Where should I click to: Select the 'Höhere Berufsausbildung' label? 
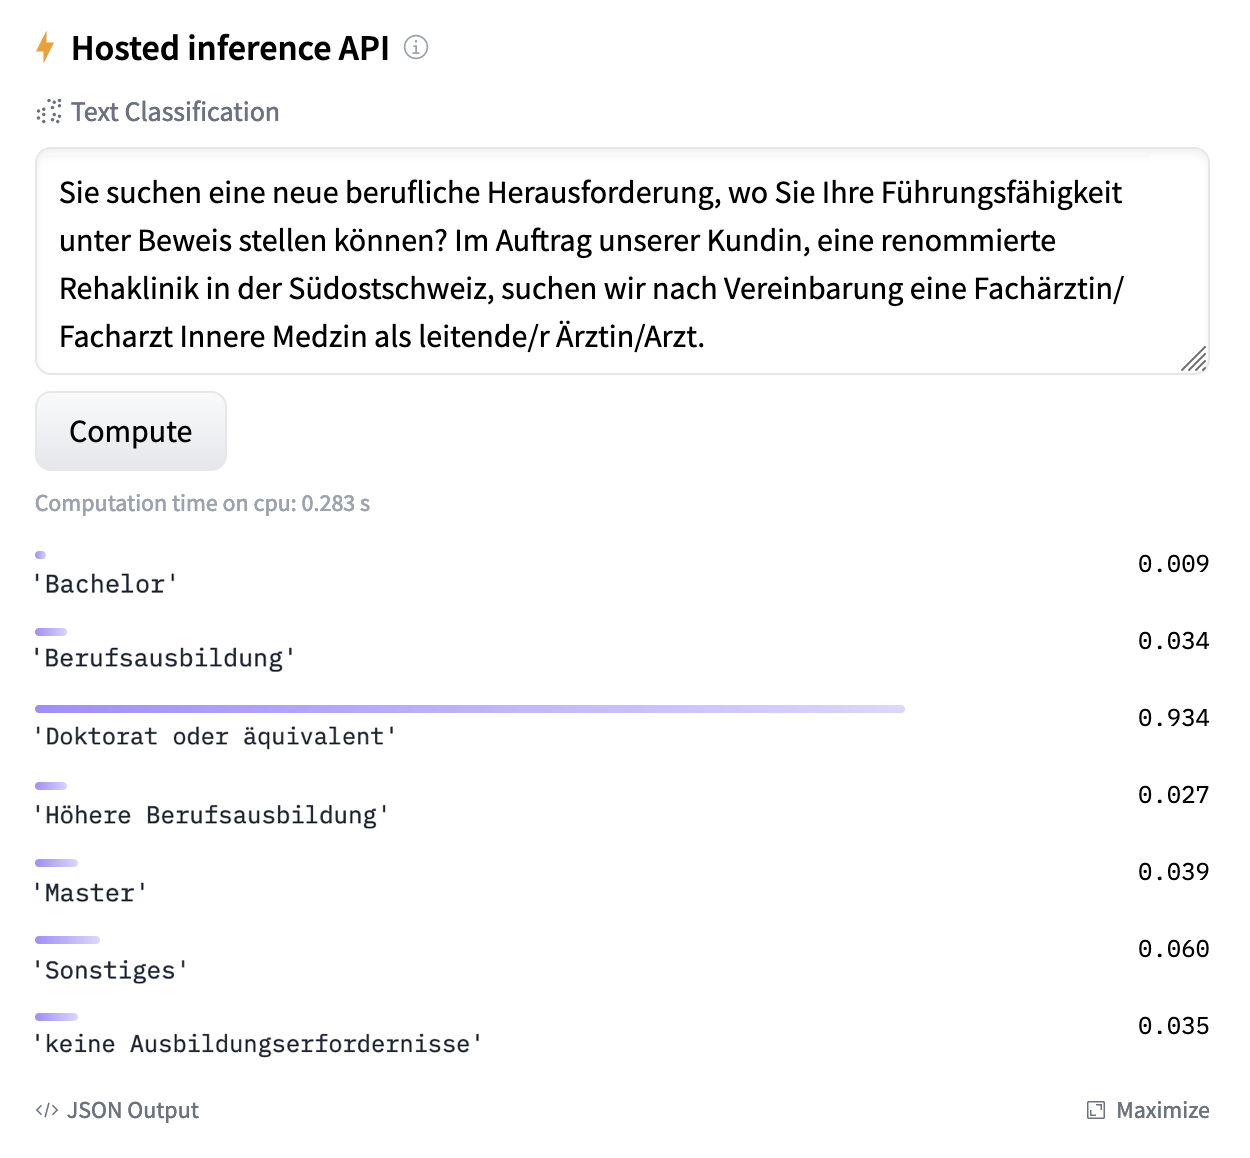(211, 815)
